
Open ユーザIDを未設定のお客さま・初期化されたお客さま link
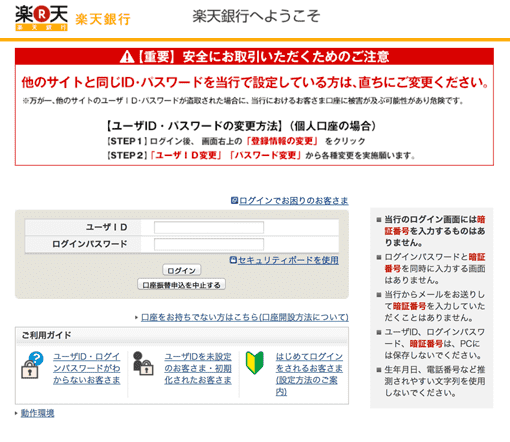tap(198, 368)
